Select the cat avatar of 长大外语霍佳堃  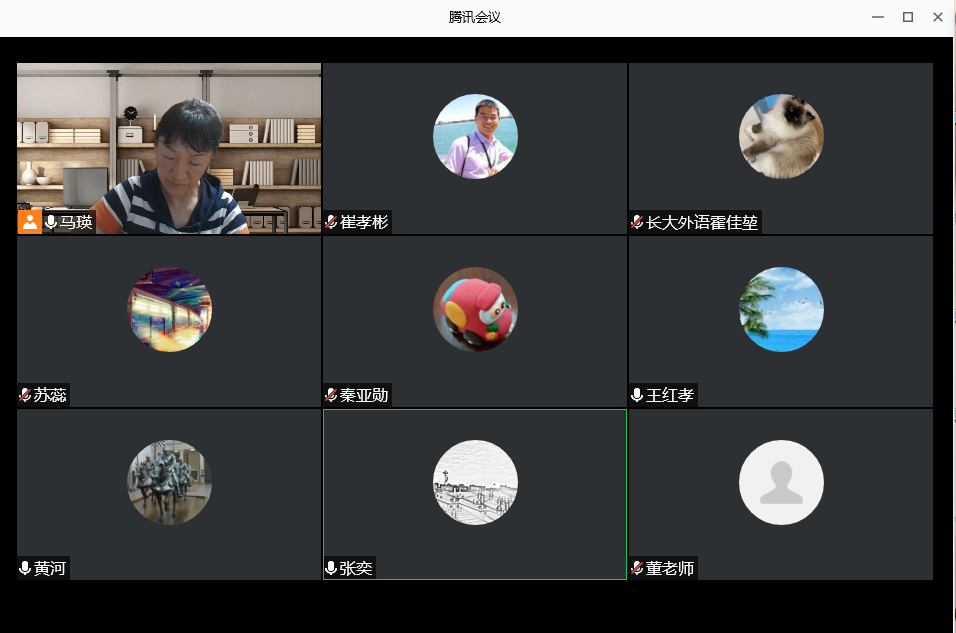[781, 136]
